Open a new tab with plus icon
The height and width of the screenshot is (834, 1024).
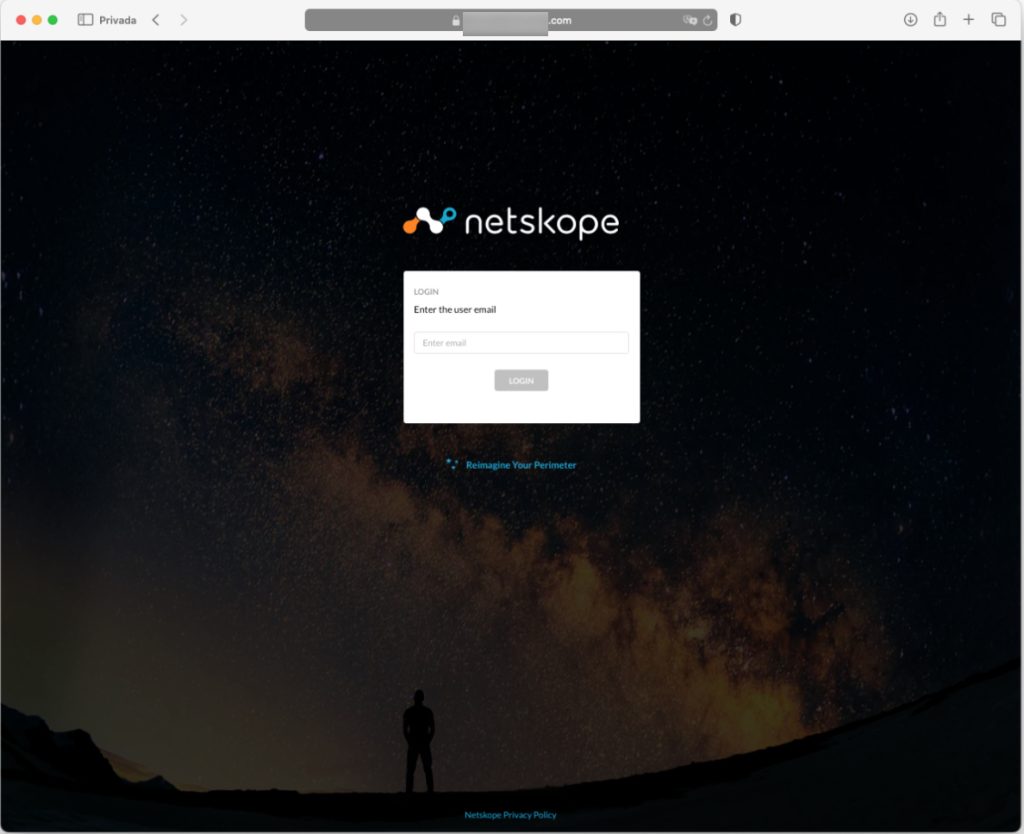pyautogui.click(x=968, y=20)
